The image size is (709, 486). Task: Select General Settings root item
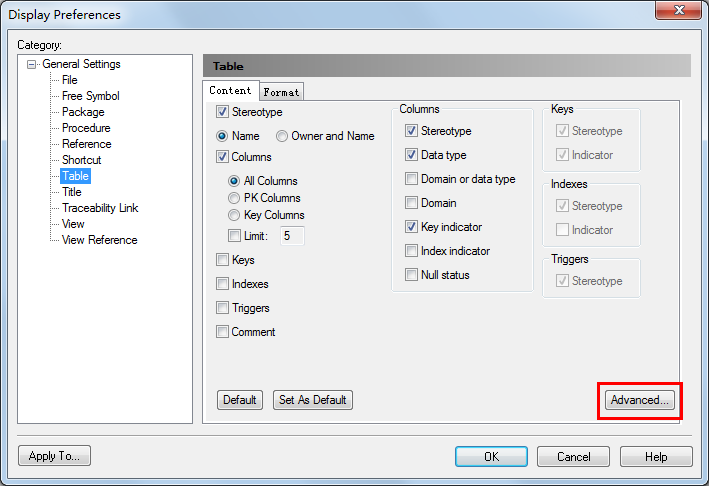81,64
